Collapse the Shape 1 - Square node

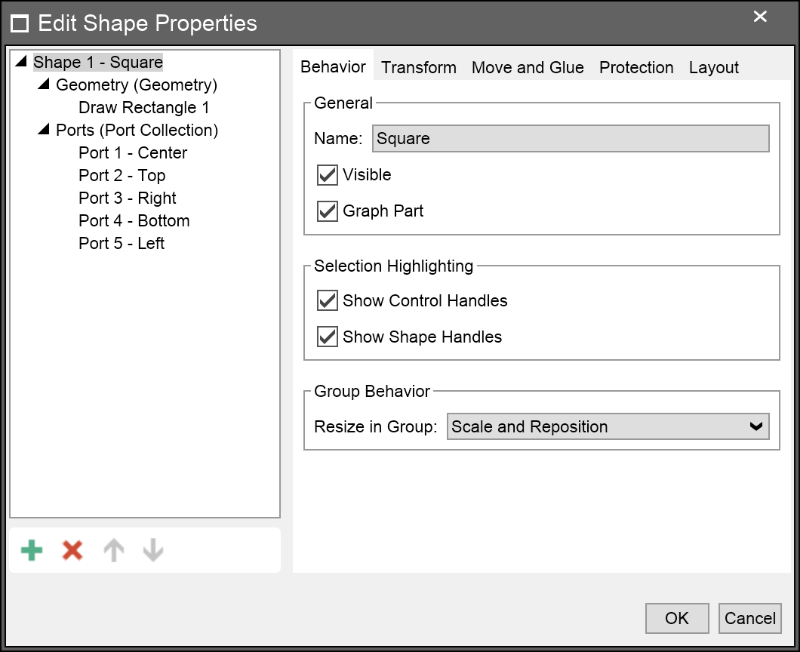[x=21, y=62]
